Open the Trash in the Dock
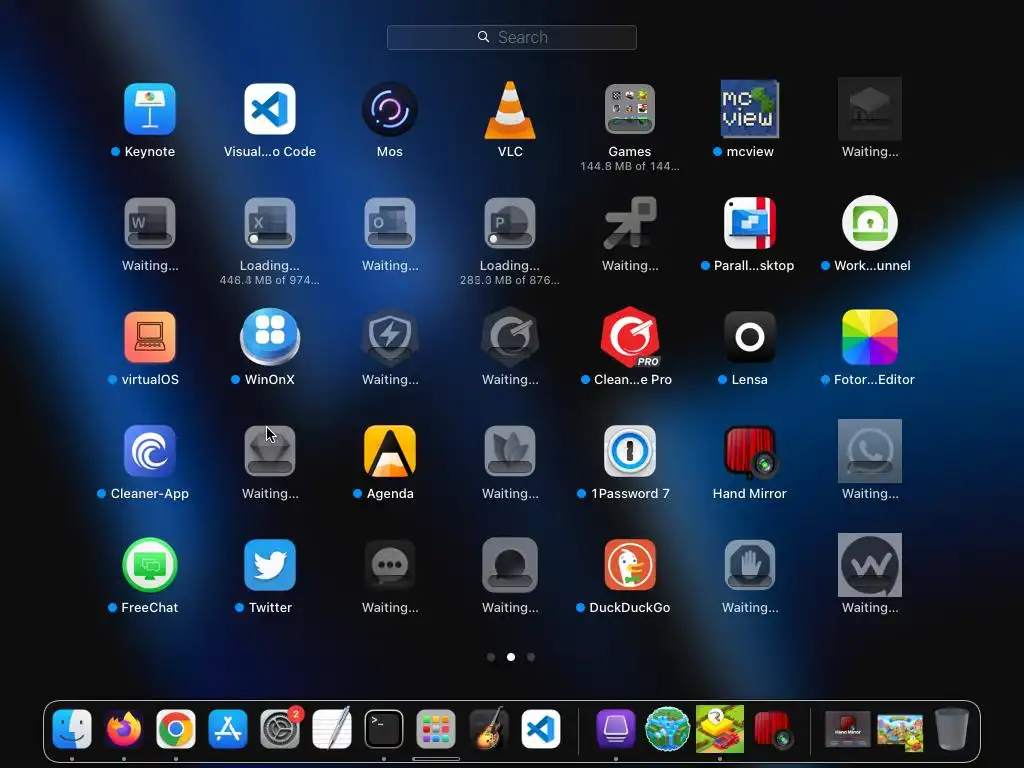Screen dimensions: 1024x768 tap(952, 729)
